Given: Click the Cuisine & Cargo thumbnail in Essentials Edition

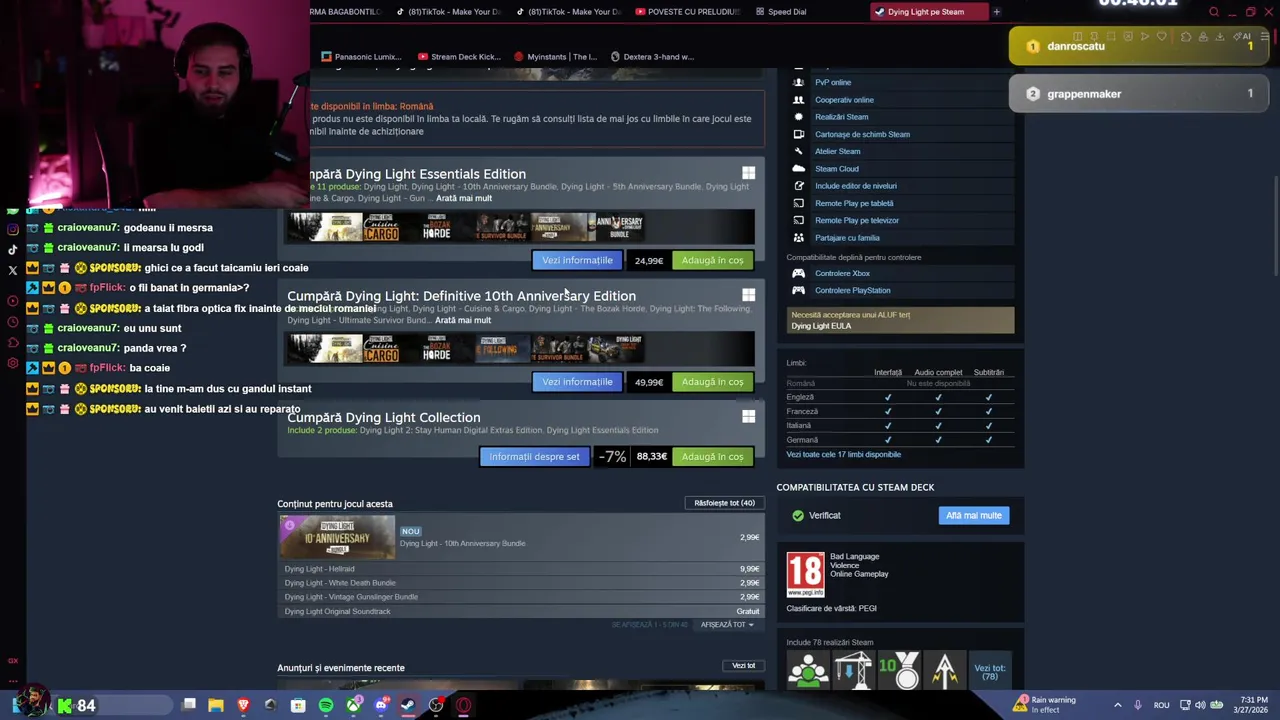Looking at the screenshot, I should [x=381, y=228].
